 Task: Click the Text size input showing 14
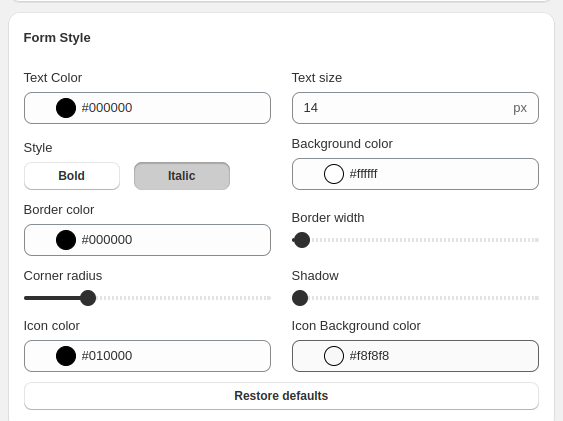(415, 108)
